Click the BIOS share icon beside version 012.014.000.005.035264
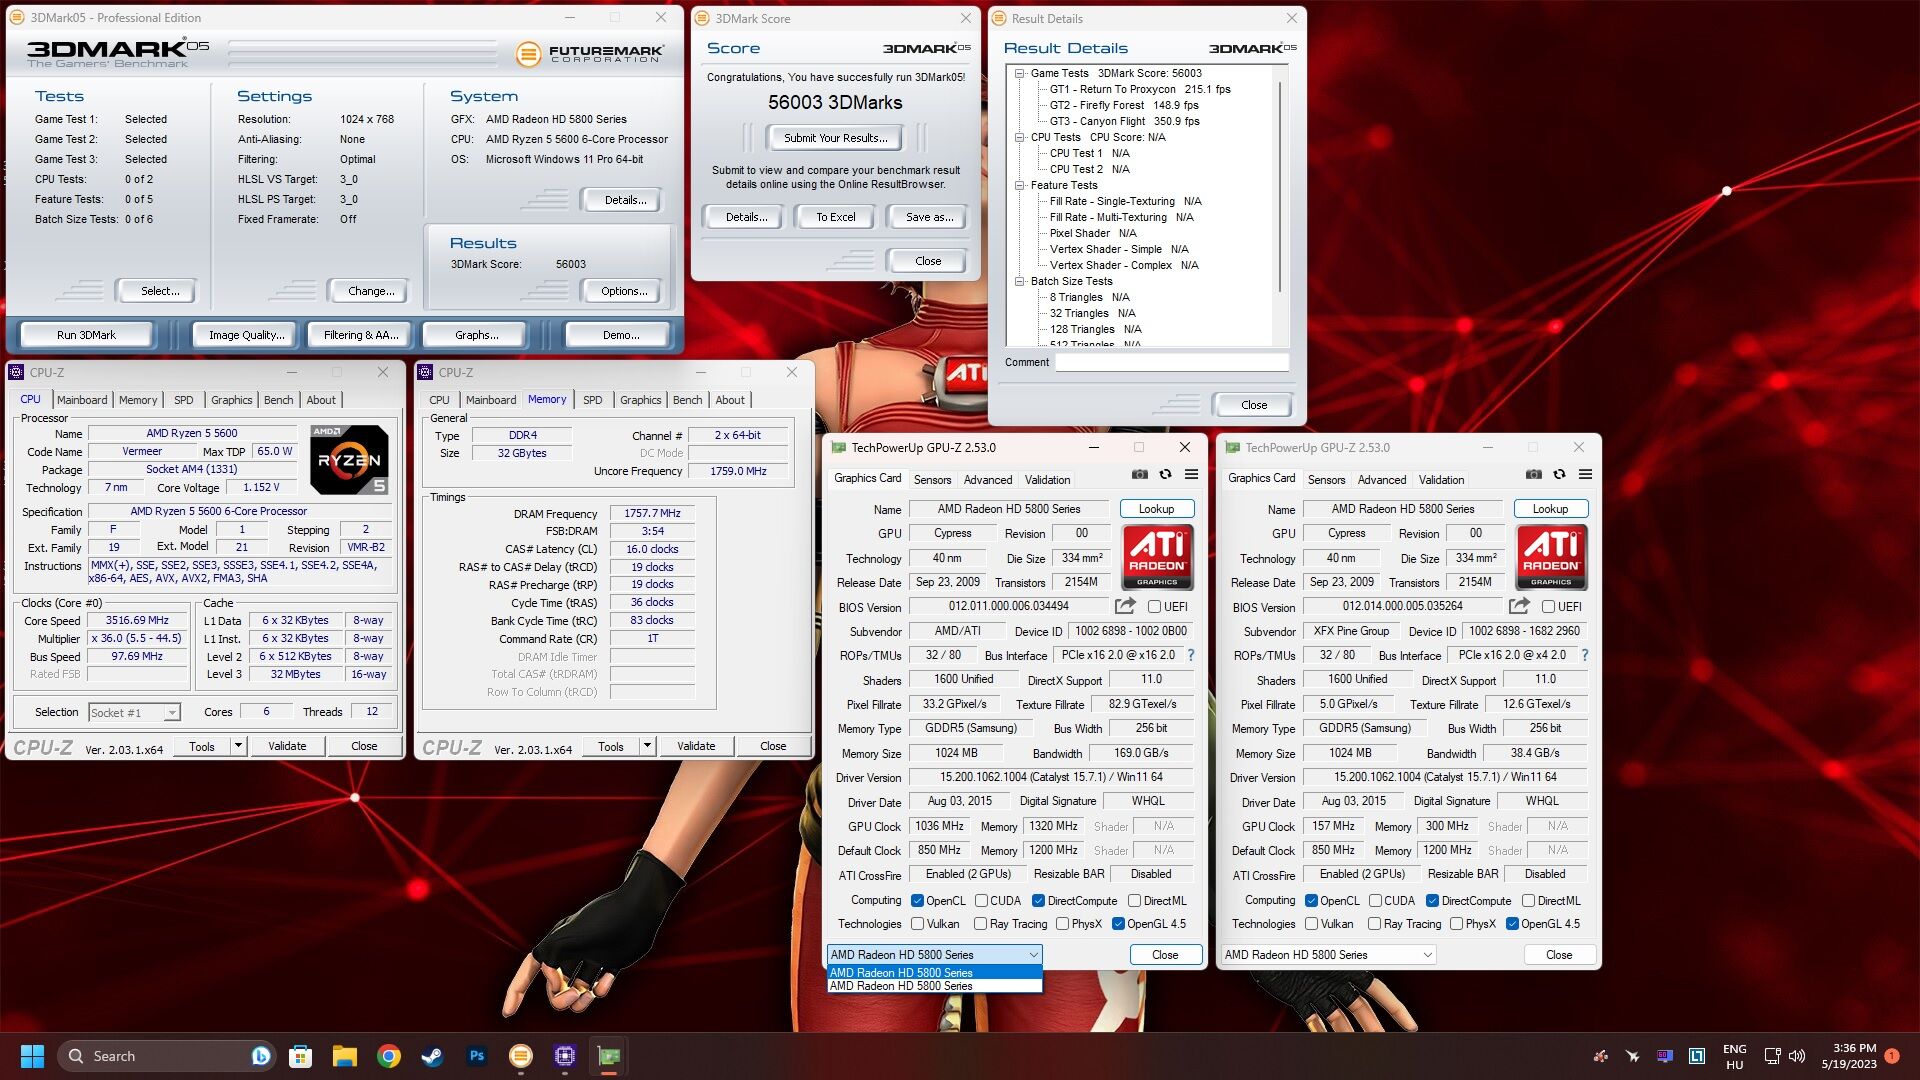This screenshot has width=1920, height=1080. (1519, 606)
